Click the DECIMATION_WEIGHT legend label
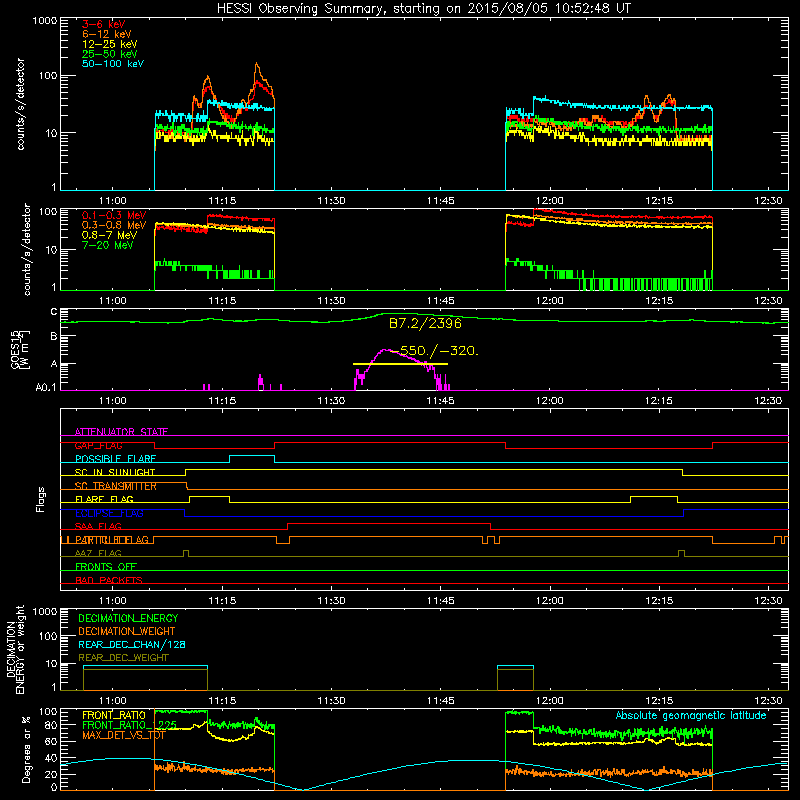This screenshot has height=800, width=800. 127,631
